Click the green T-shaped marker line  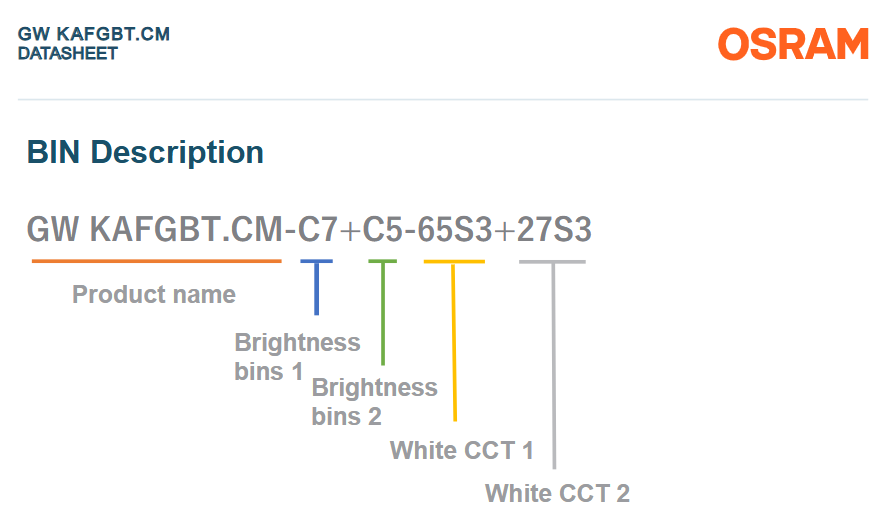(x=383, y=312)
